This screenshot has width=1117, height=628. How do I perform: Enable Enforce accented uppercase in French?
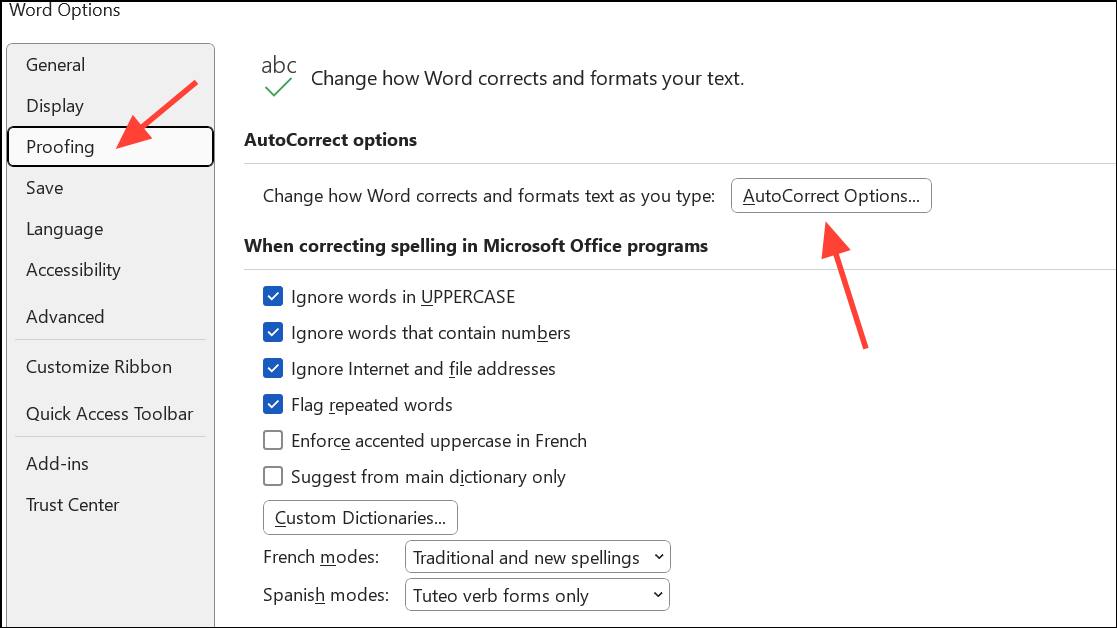[273, 440]
